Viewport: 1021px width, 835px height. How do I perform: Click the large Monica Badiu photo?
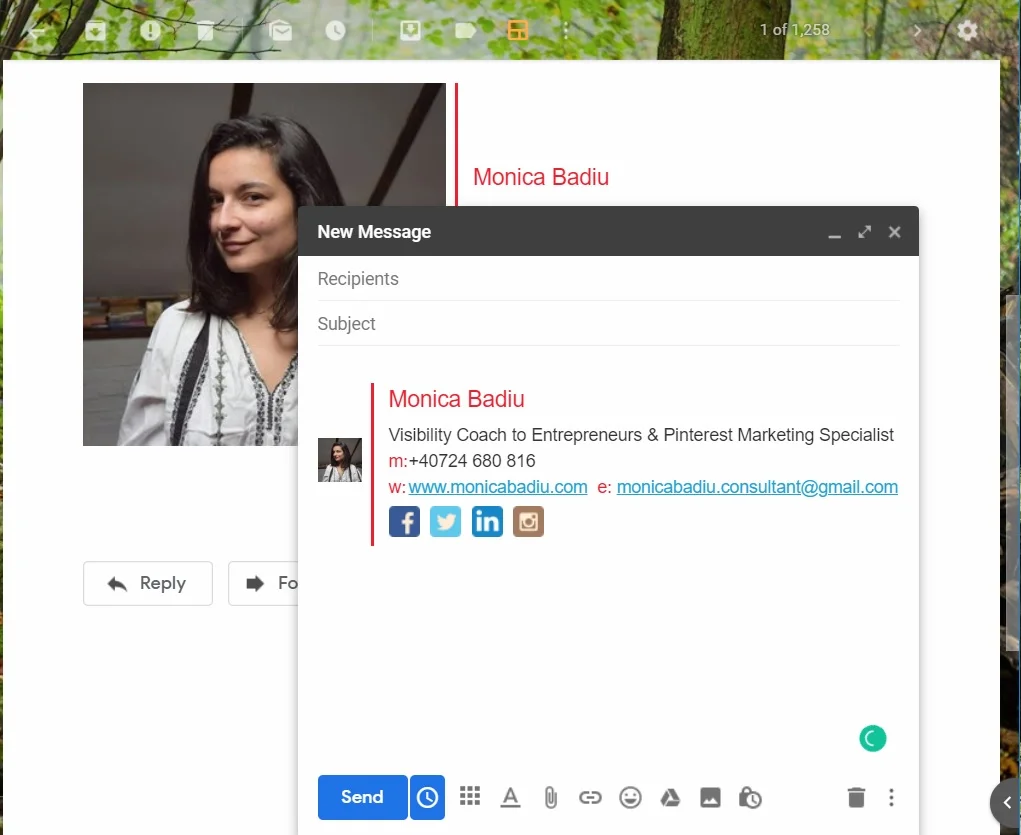click(x=190, y=264)
